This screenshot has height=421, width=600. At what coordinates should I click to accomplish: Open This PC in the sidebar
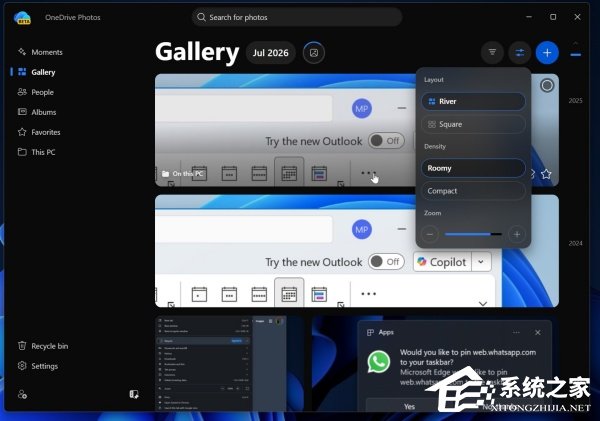36,152
